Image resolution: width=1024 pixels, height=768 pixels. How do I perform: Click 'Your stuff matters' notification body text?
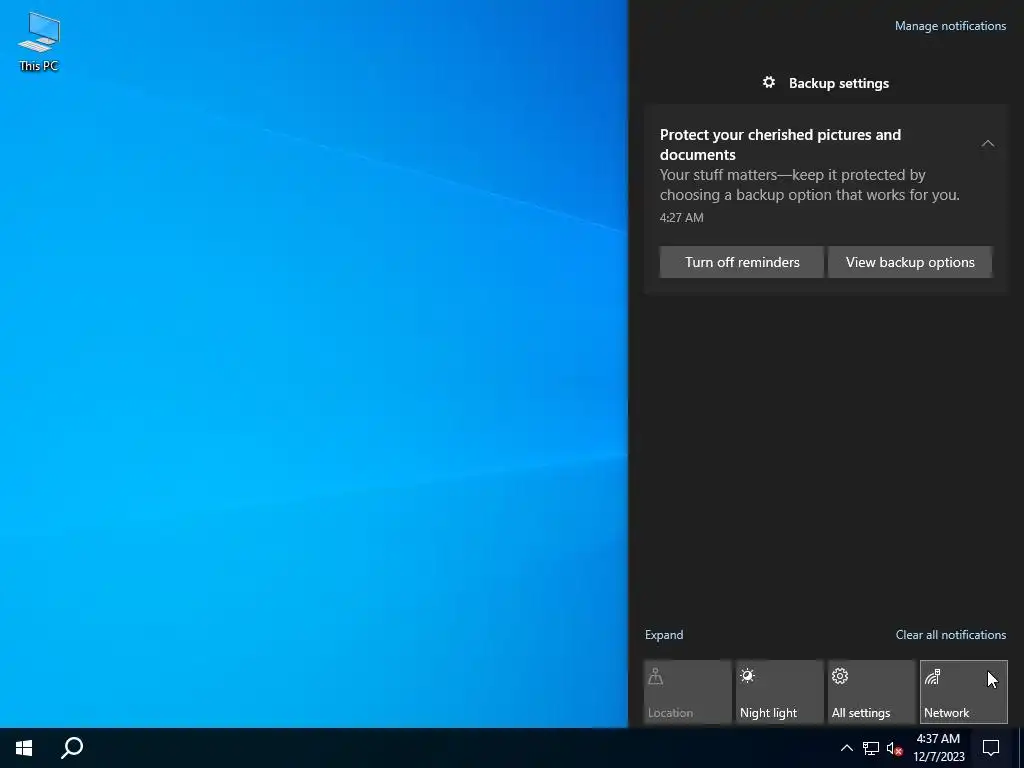point(809,185)
